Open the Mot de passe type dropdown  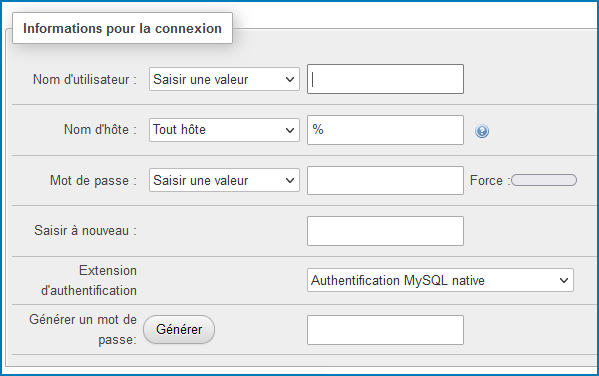pyautogui.click(x=224, y=180)
